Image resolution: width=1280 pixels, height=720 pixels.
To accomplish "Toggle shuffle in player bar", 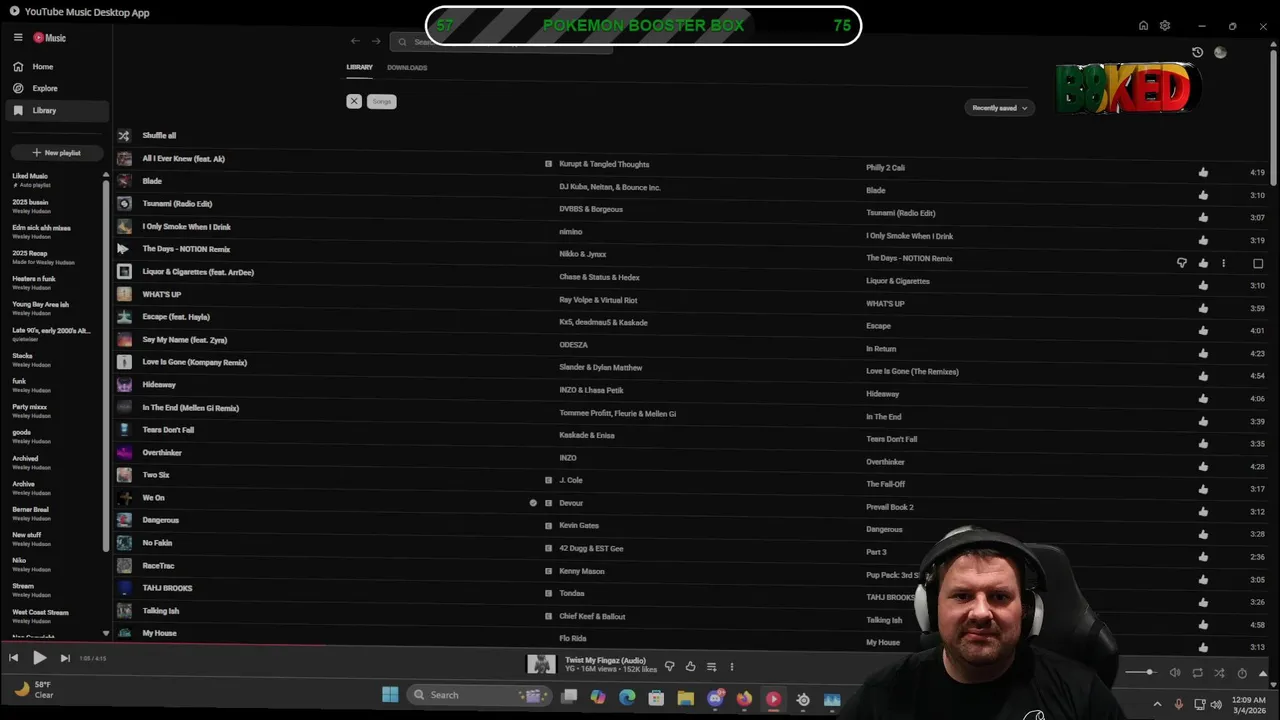I will tap(1220, 673).
